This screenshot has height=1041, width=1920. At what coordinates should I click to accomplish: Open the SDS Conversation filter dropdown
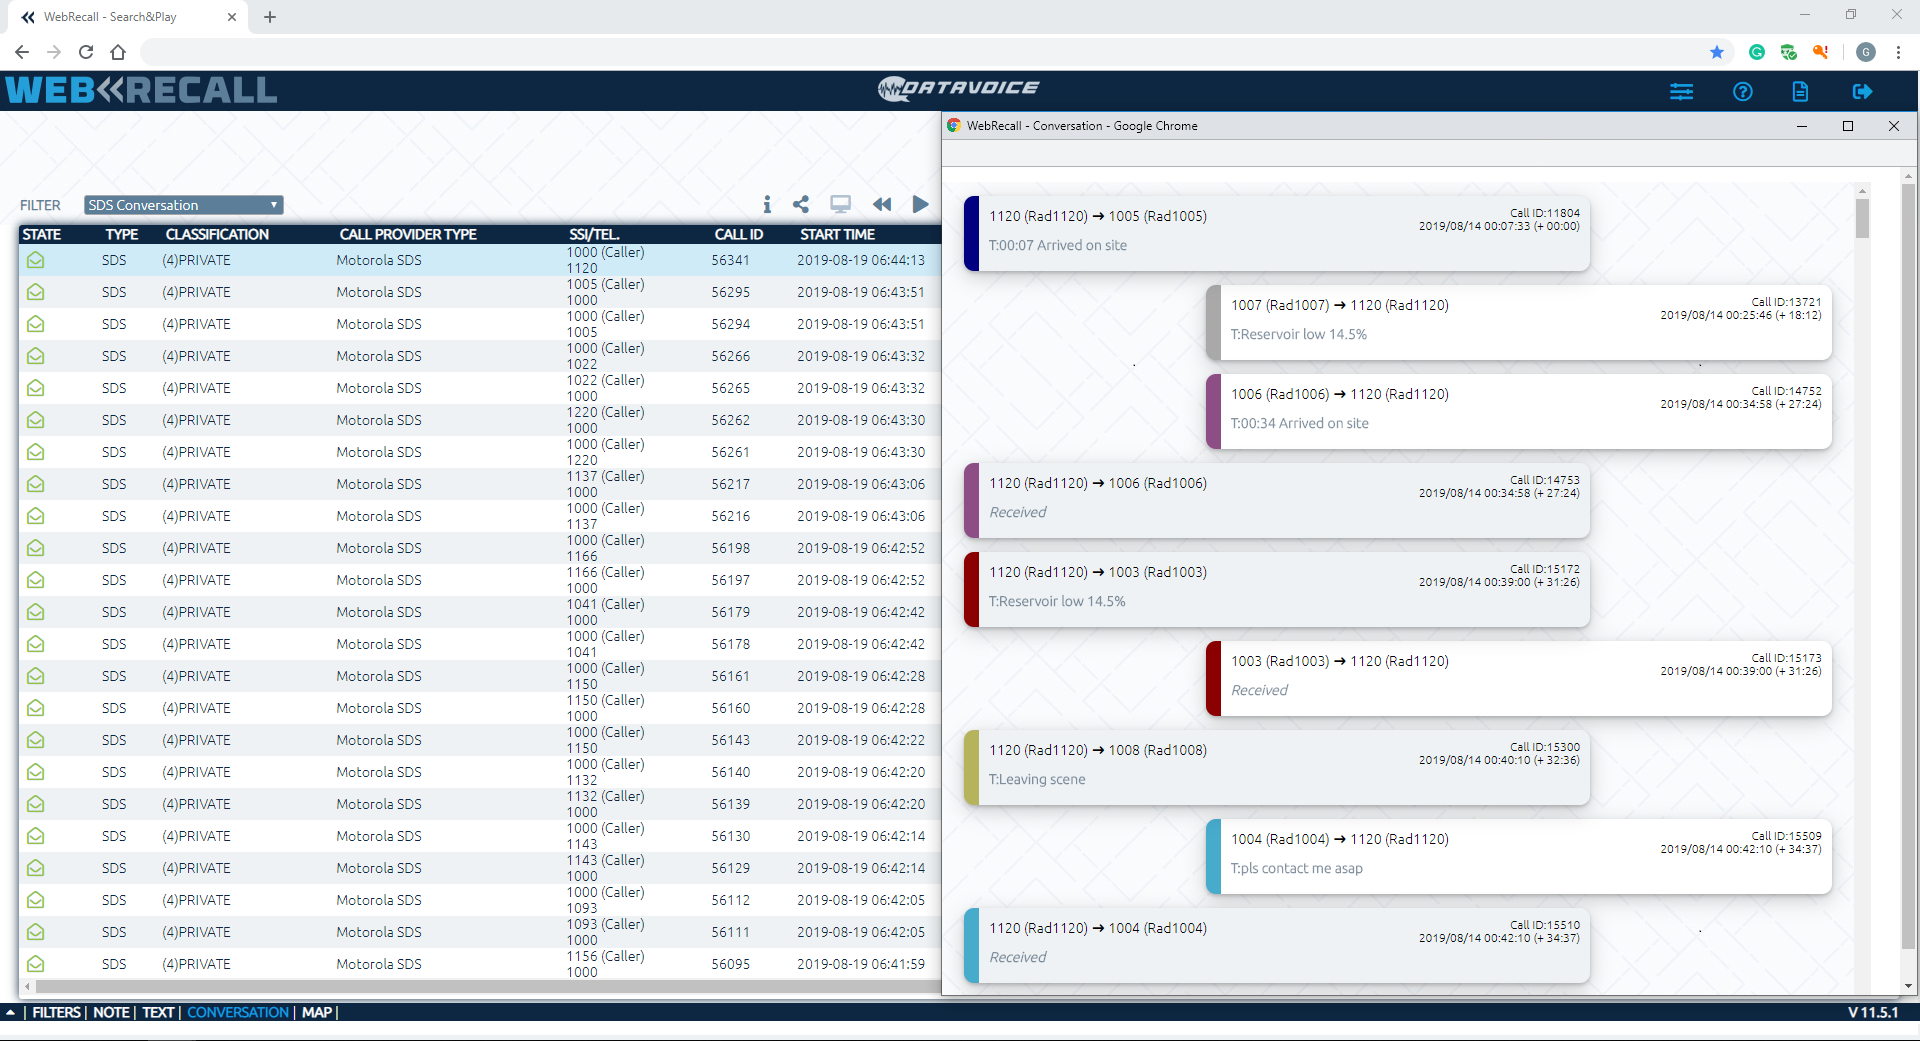tap(183, 205)
